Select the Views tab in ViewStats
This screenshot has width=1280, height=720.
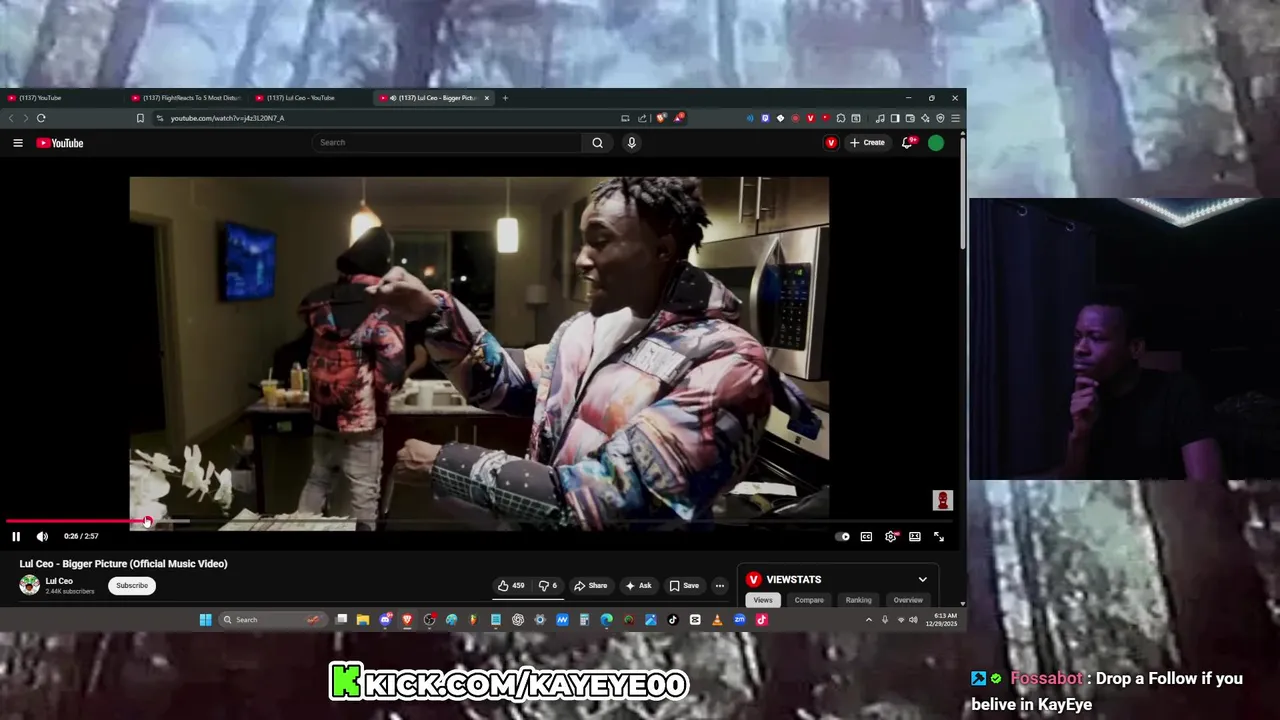(763, 600)
